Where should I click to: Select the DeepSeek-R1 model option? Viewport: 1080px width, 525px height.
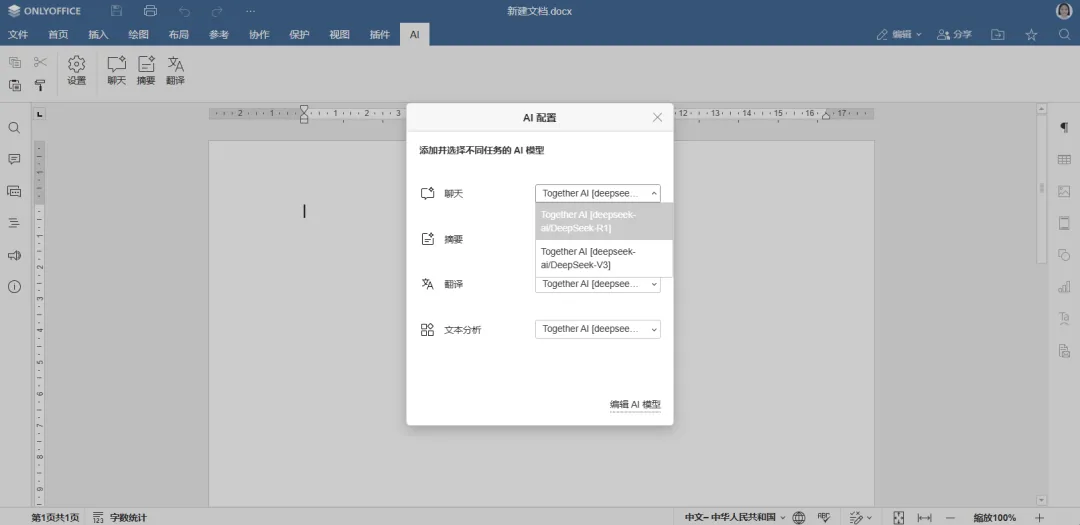point(604,221)
